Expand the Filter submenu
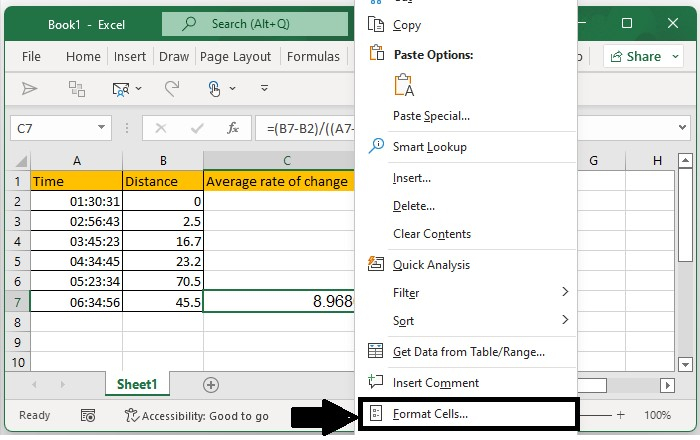The image size is (700, 440). (x=466, y=293)
